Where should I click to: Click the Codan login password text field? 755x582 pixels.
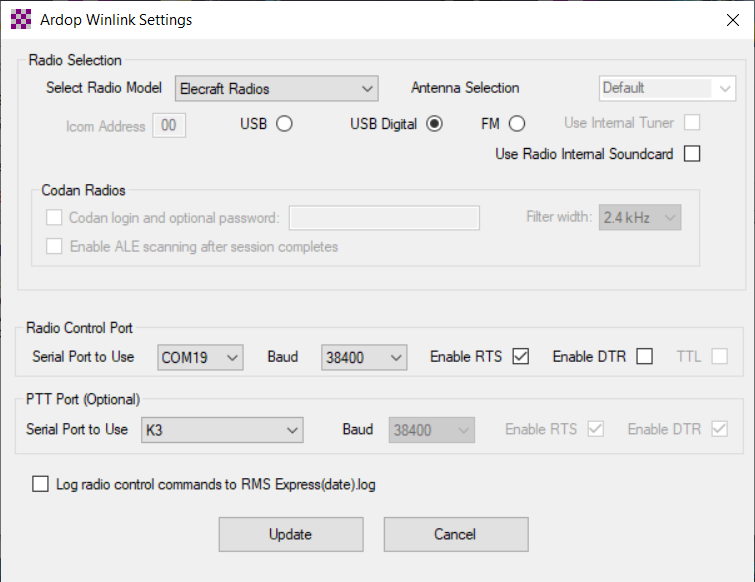384,218
